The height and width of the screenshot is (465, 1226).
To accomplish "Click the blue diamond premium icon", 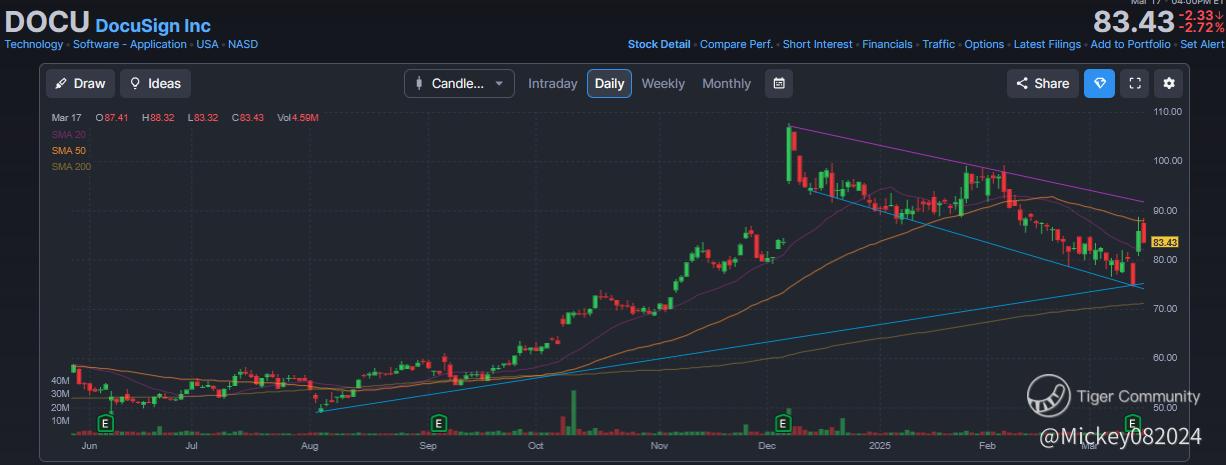I will click(x=1099, y=83).
